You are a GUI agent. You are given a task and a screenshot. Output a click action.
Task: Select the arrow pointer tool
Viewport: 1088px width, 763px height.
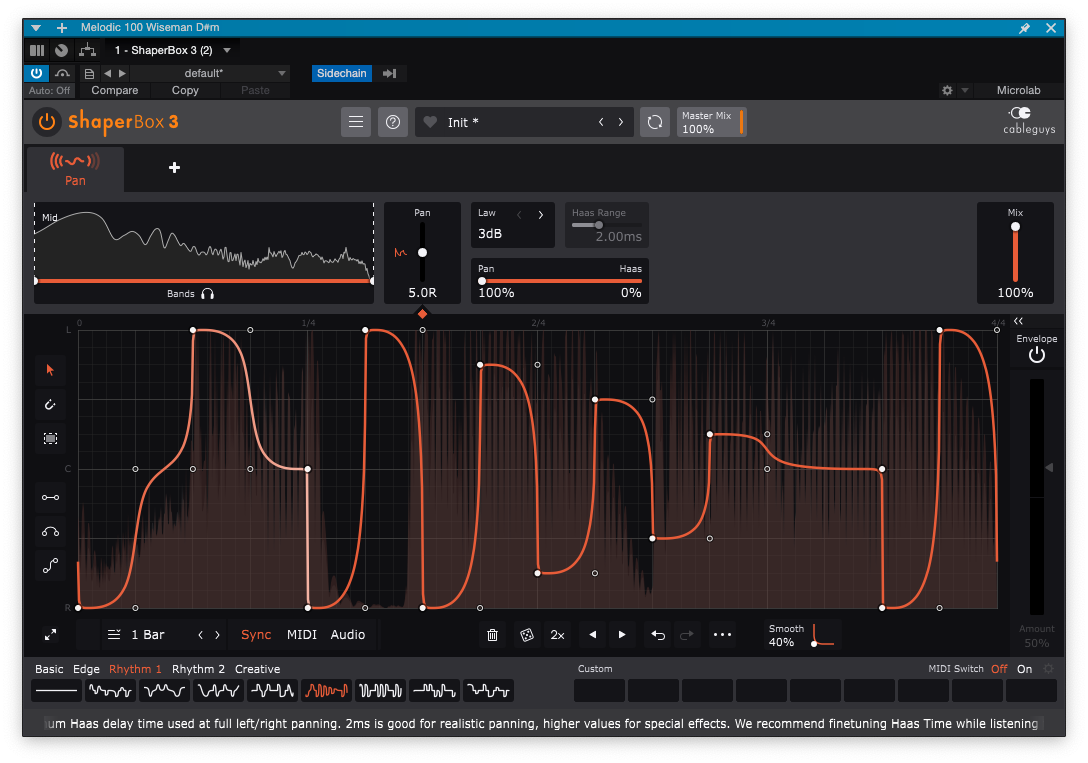[x=50, y=370]
